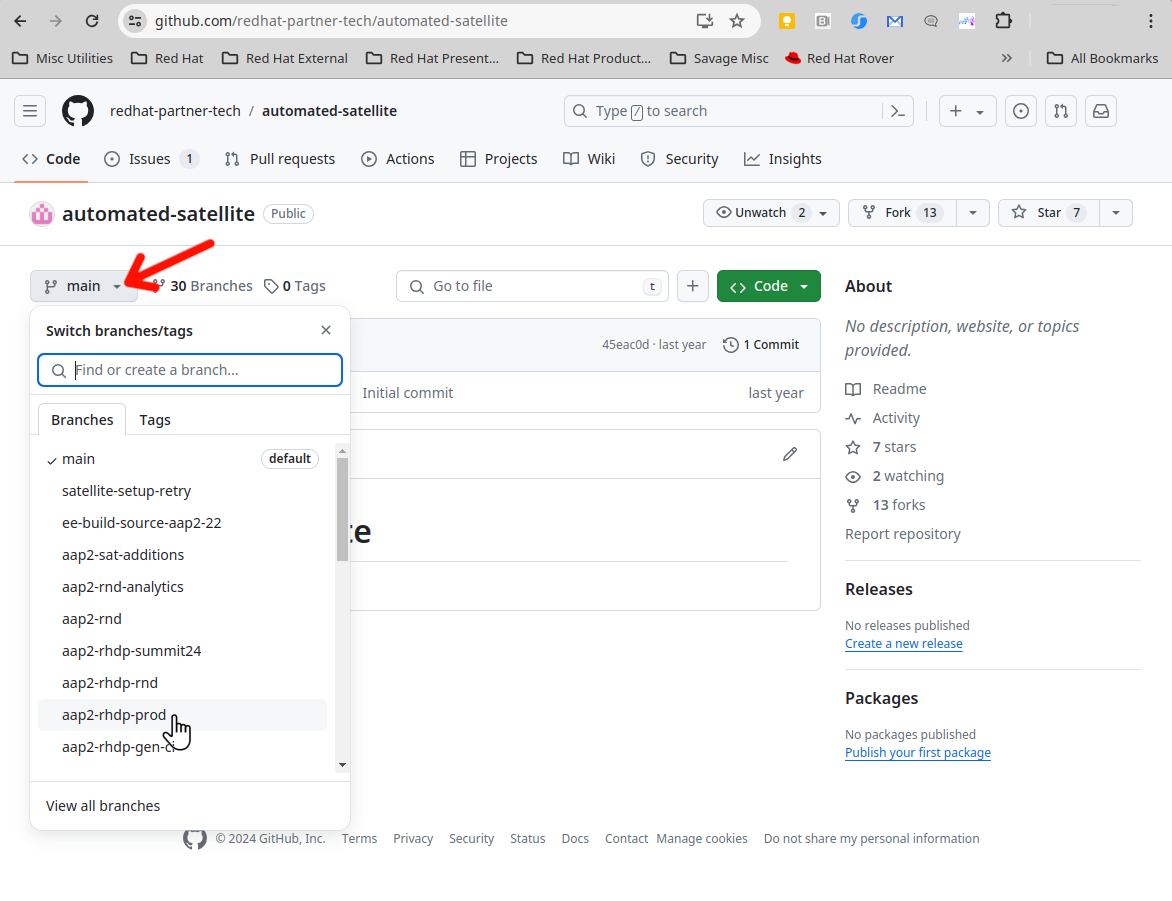Click View all branches

(x=103, y=806)
